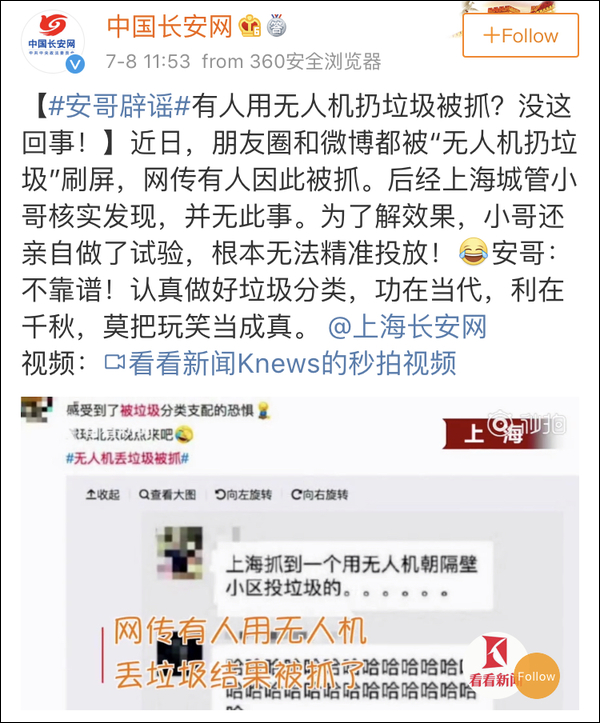This screenshot has width=600, height=723.
Task: Click the 秒拍 watermark icon in video
Action: pyautogui.click(x=527, y=424)
